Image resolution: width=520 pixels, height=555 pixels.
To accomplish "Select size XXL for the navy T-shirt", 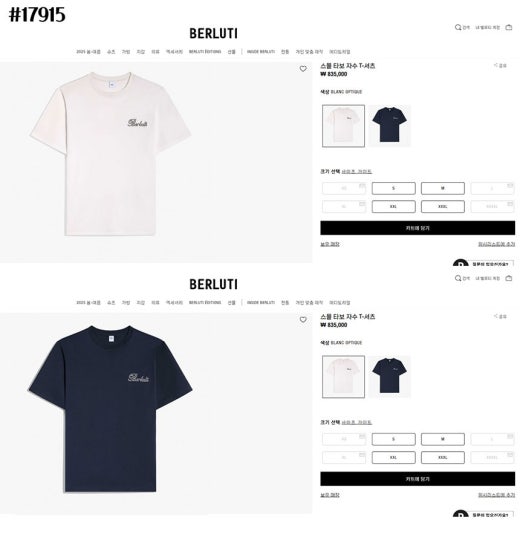I will click(x=393, y=457).
